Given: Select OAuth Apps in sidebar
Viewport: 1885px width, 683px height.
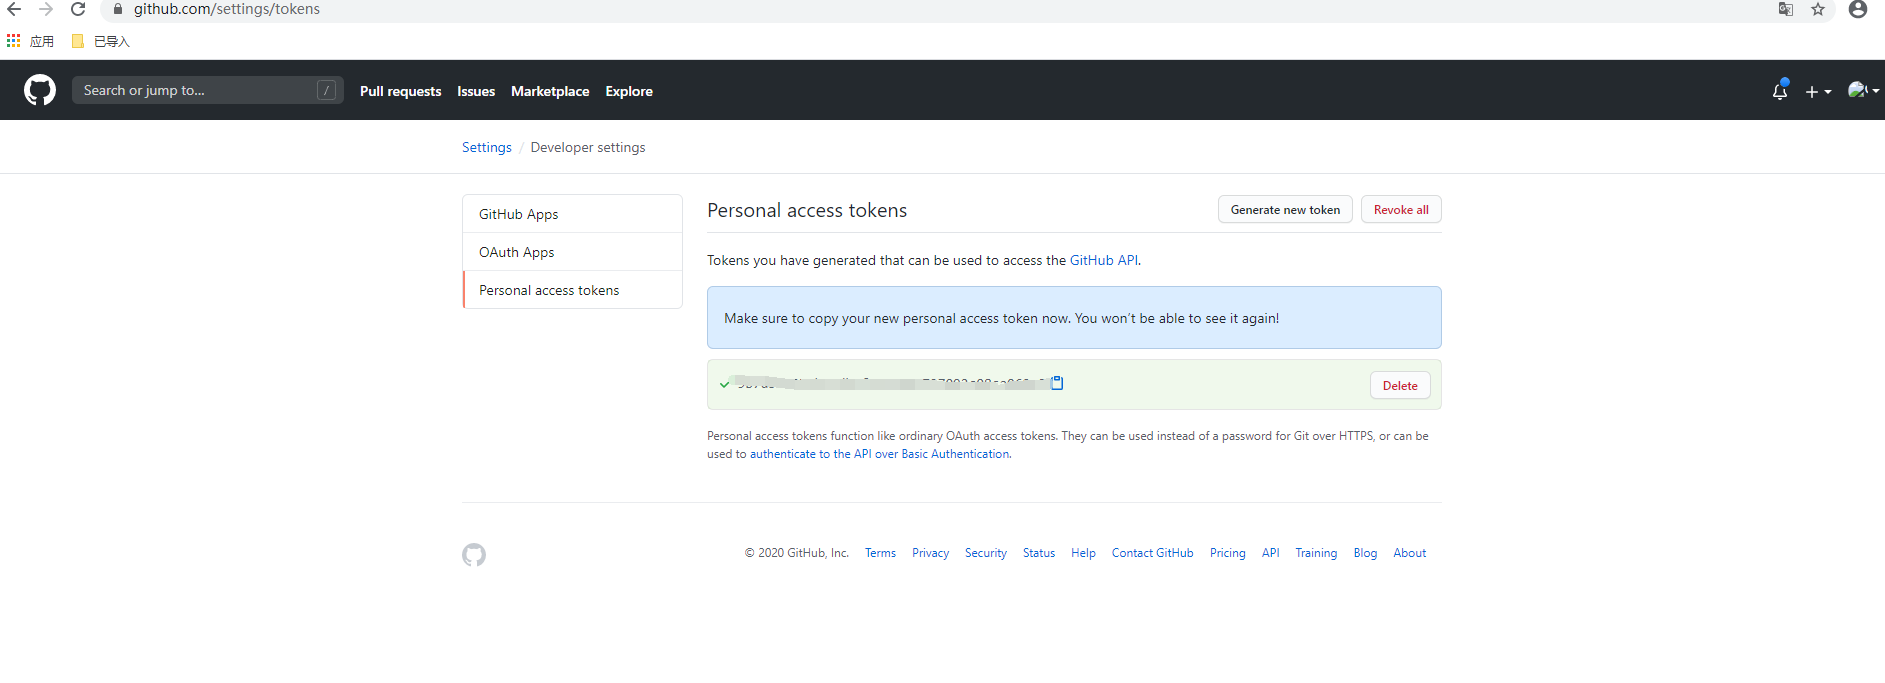Looking at the screenshot, I should coord(572,252).
